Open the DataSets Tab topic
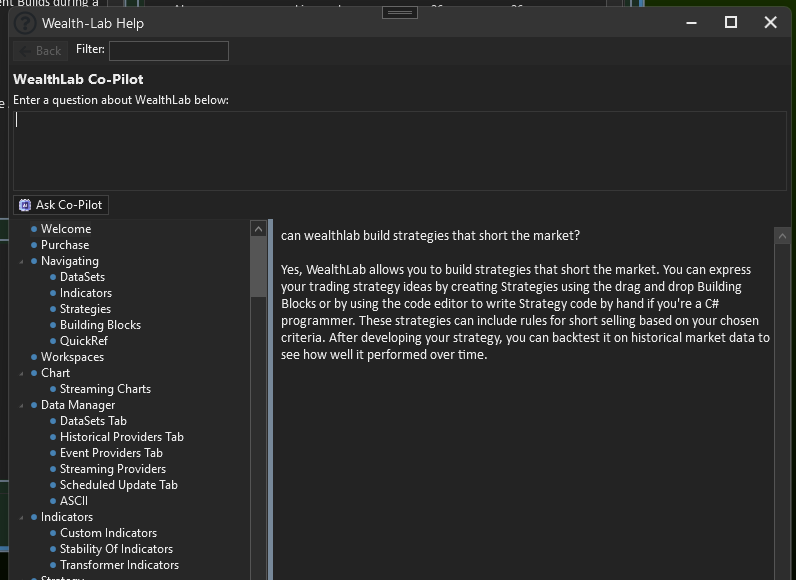The image size is (796, 580). (93, 421)
